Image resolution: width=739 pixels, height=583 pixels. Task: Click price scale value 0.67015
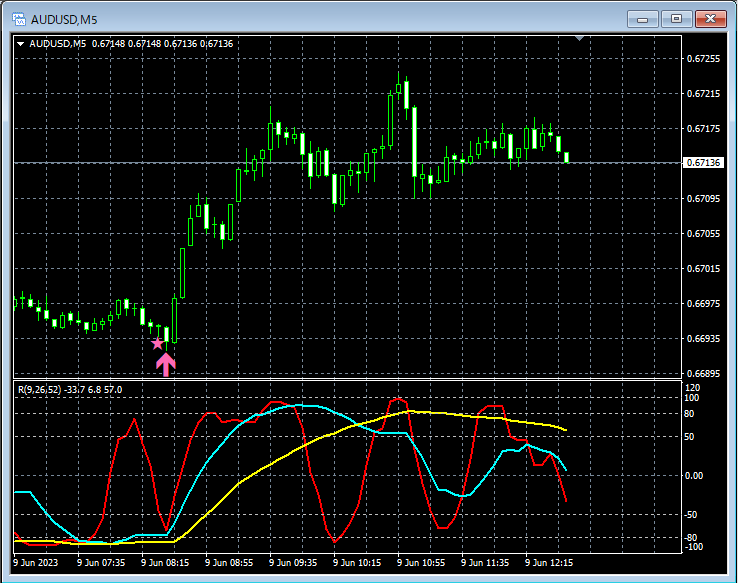tap(703, 269)
